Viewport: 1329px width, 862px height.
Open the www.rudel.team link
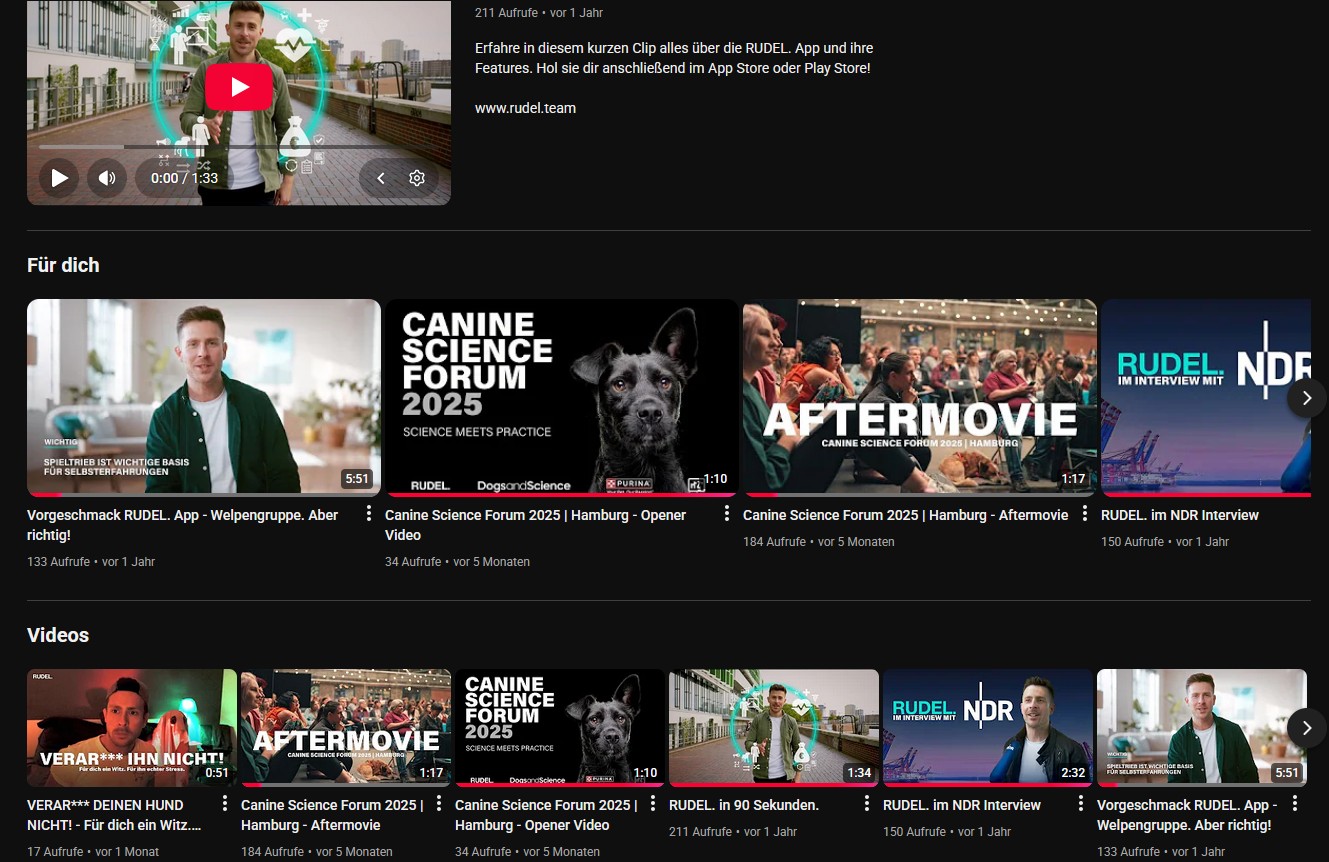[x=525, y=108]
